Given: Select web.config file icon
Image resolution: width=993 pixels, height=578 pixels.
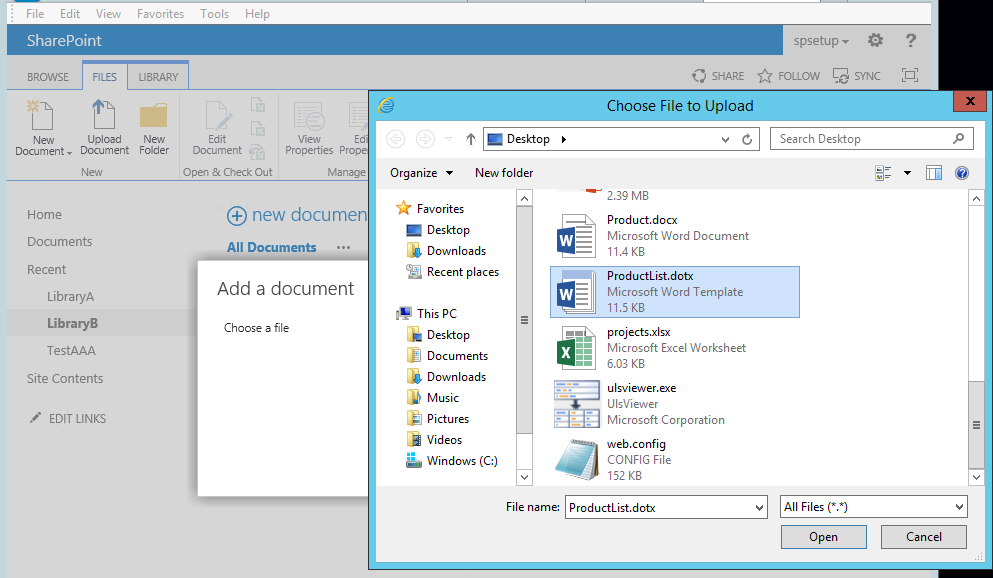Looking at the screenshot, I should [x=576, y=460].
